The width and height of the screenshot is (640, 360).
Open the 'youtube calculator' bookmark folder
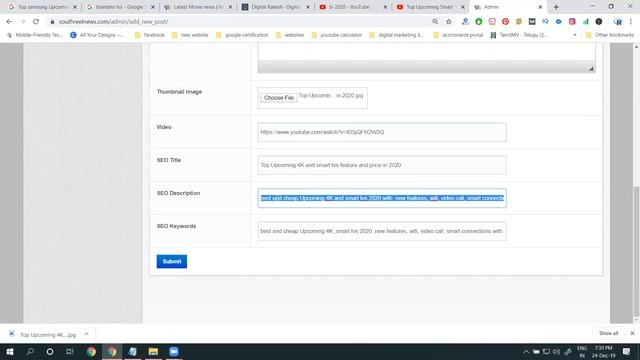click(x=337, y=35)
